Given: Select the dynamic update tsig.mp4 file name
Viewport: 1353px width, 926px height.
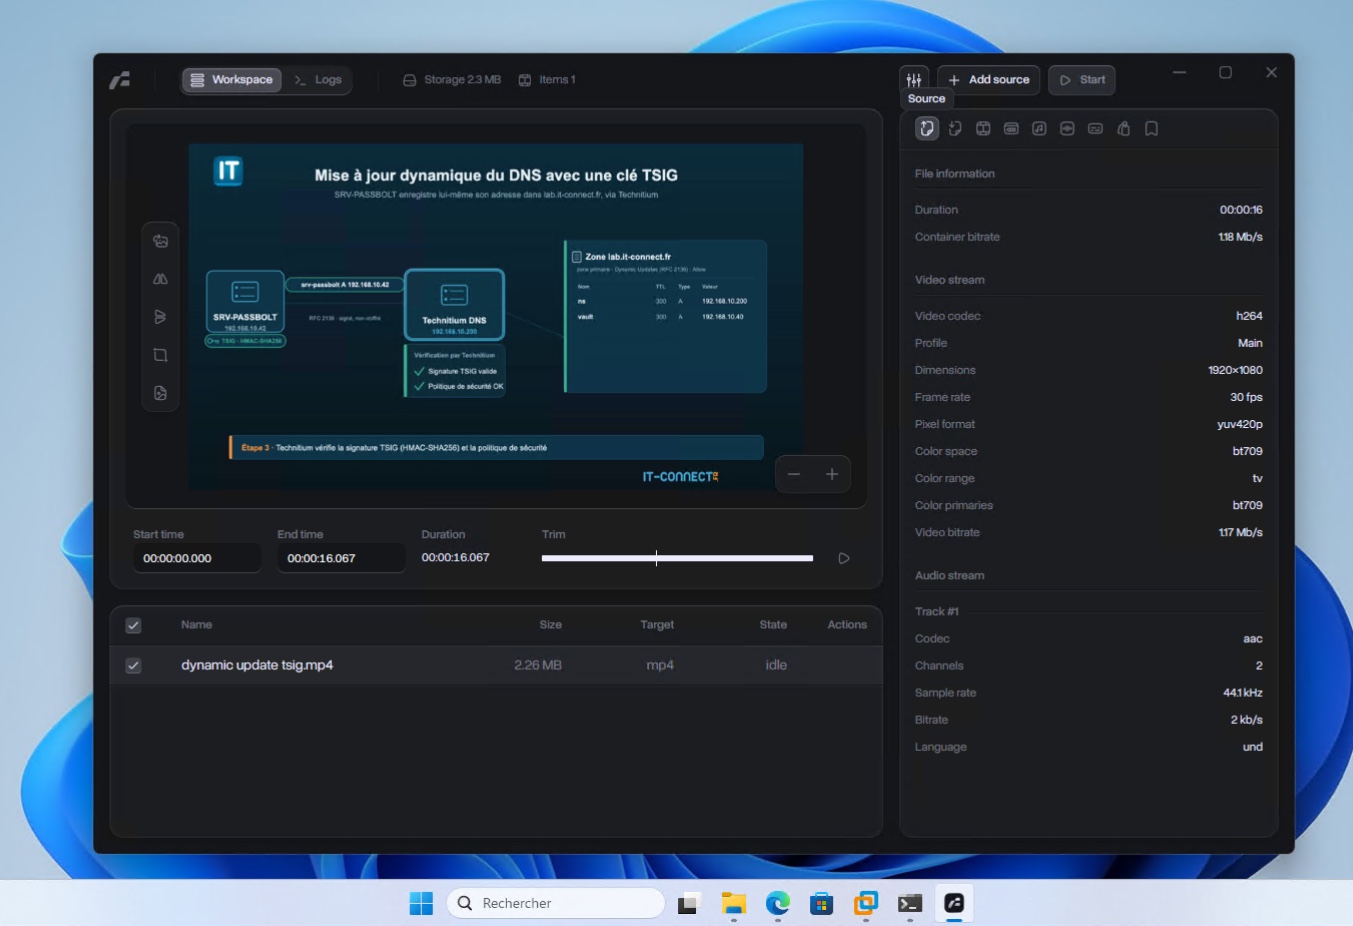Looking at the screenshot, I should (x=257, y=665).
